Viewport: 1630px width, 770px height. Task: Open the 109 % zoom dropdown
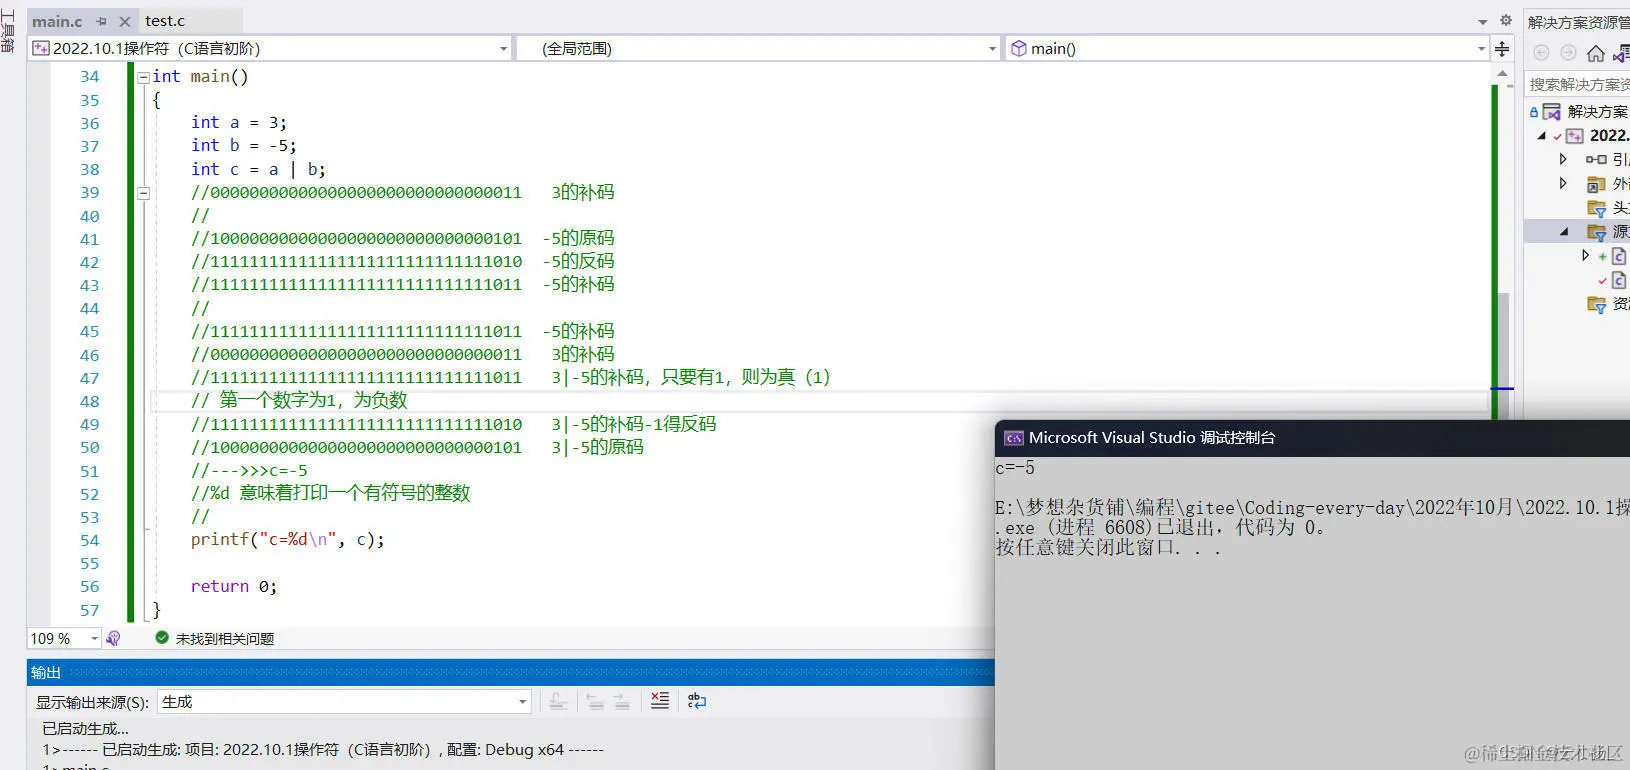point(65,638)
